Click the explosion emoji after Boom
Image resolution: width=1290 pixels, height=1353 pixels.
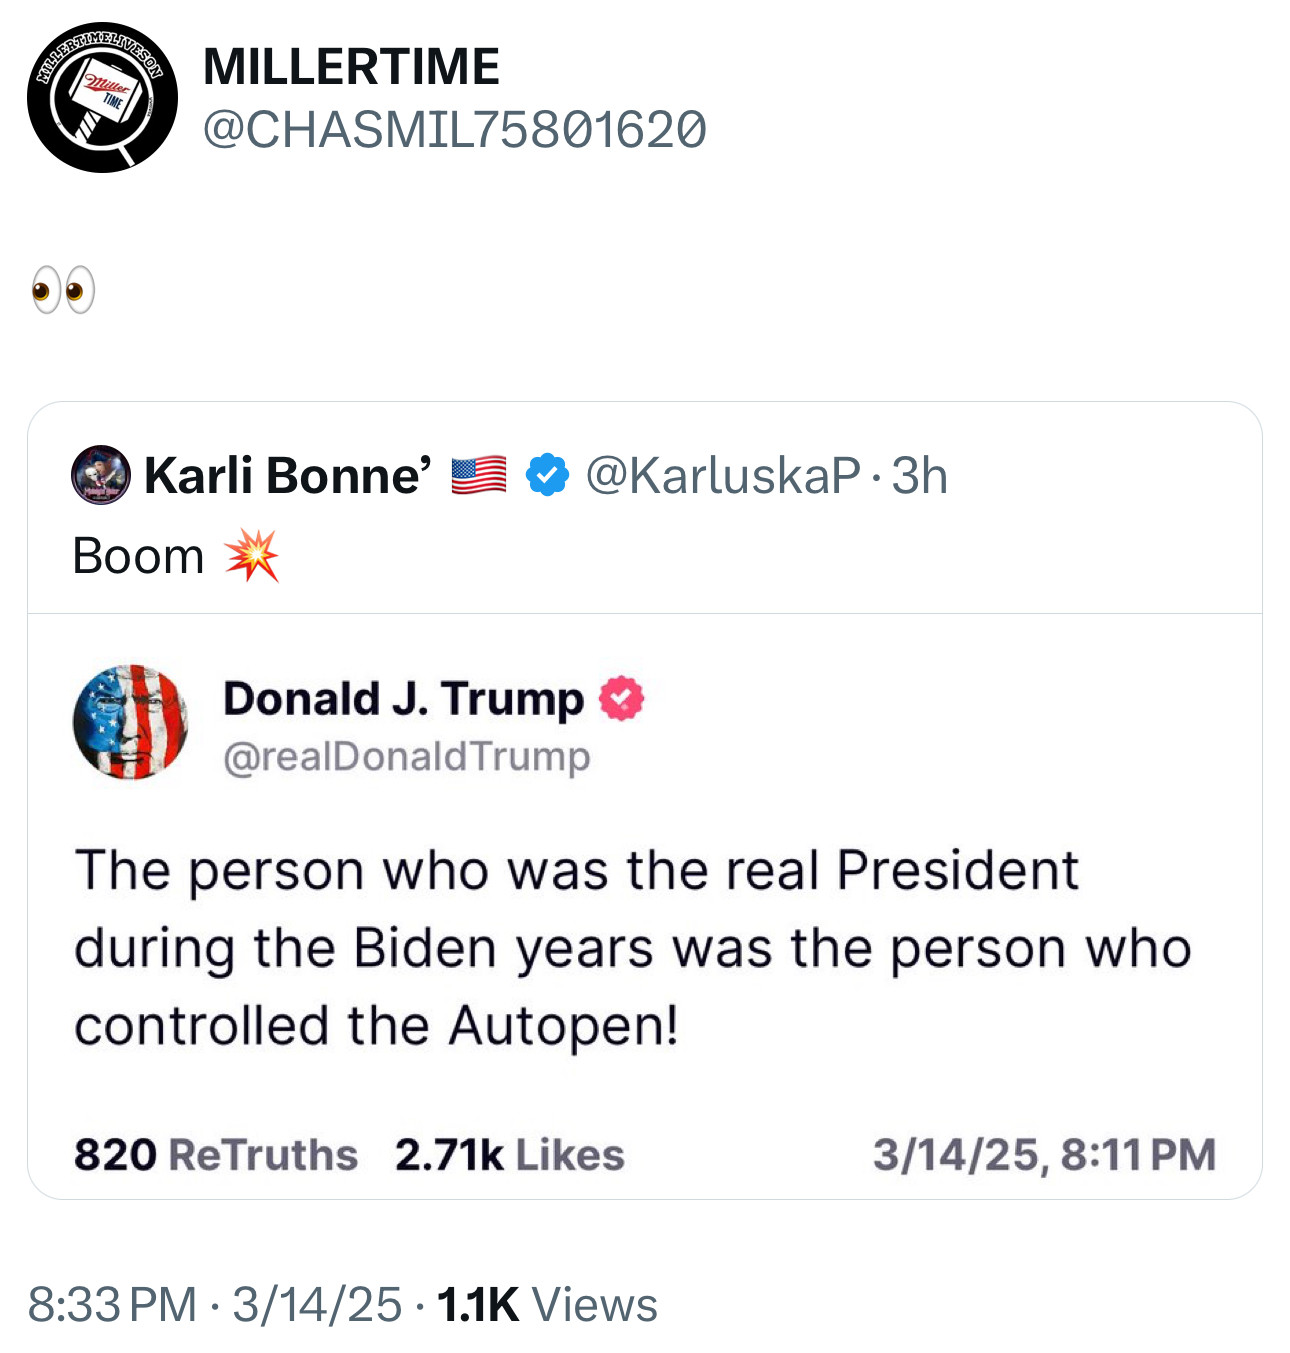[x=251, y=556]
